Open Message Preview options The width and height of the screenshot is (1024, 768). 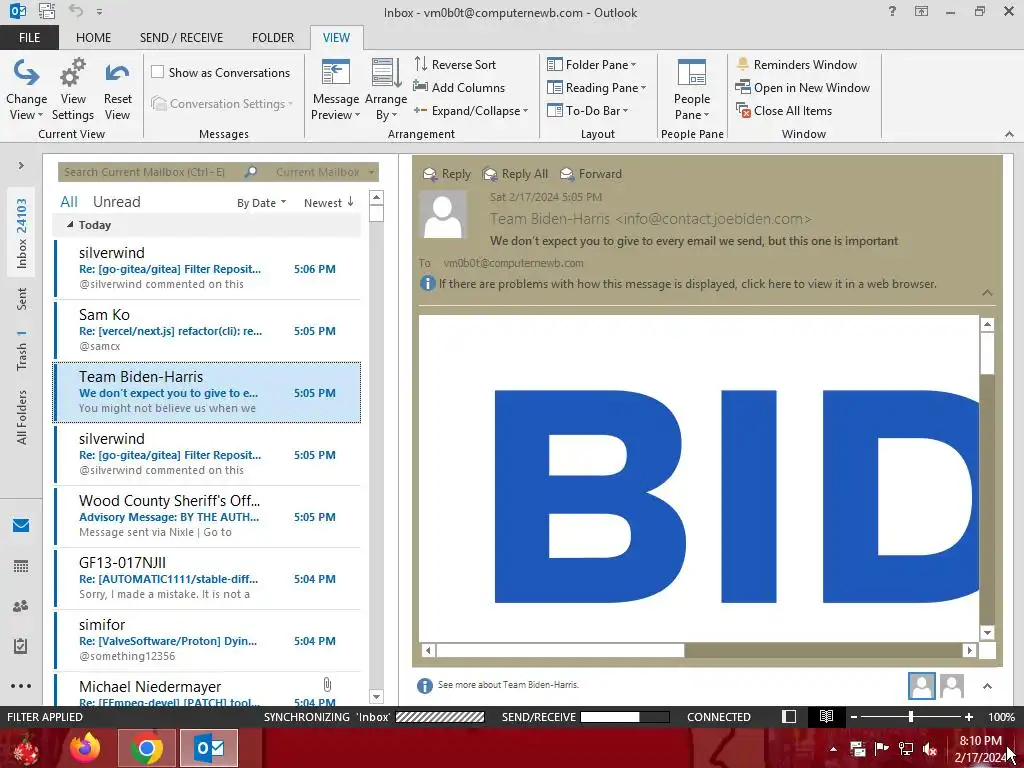335,89
